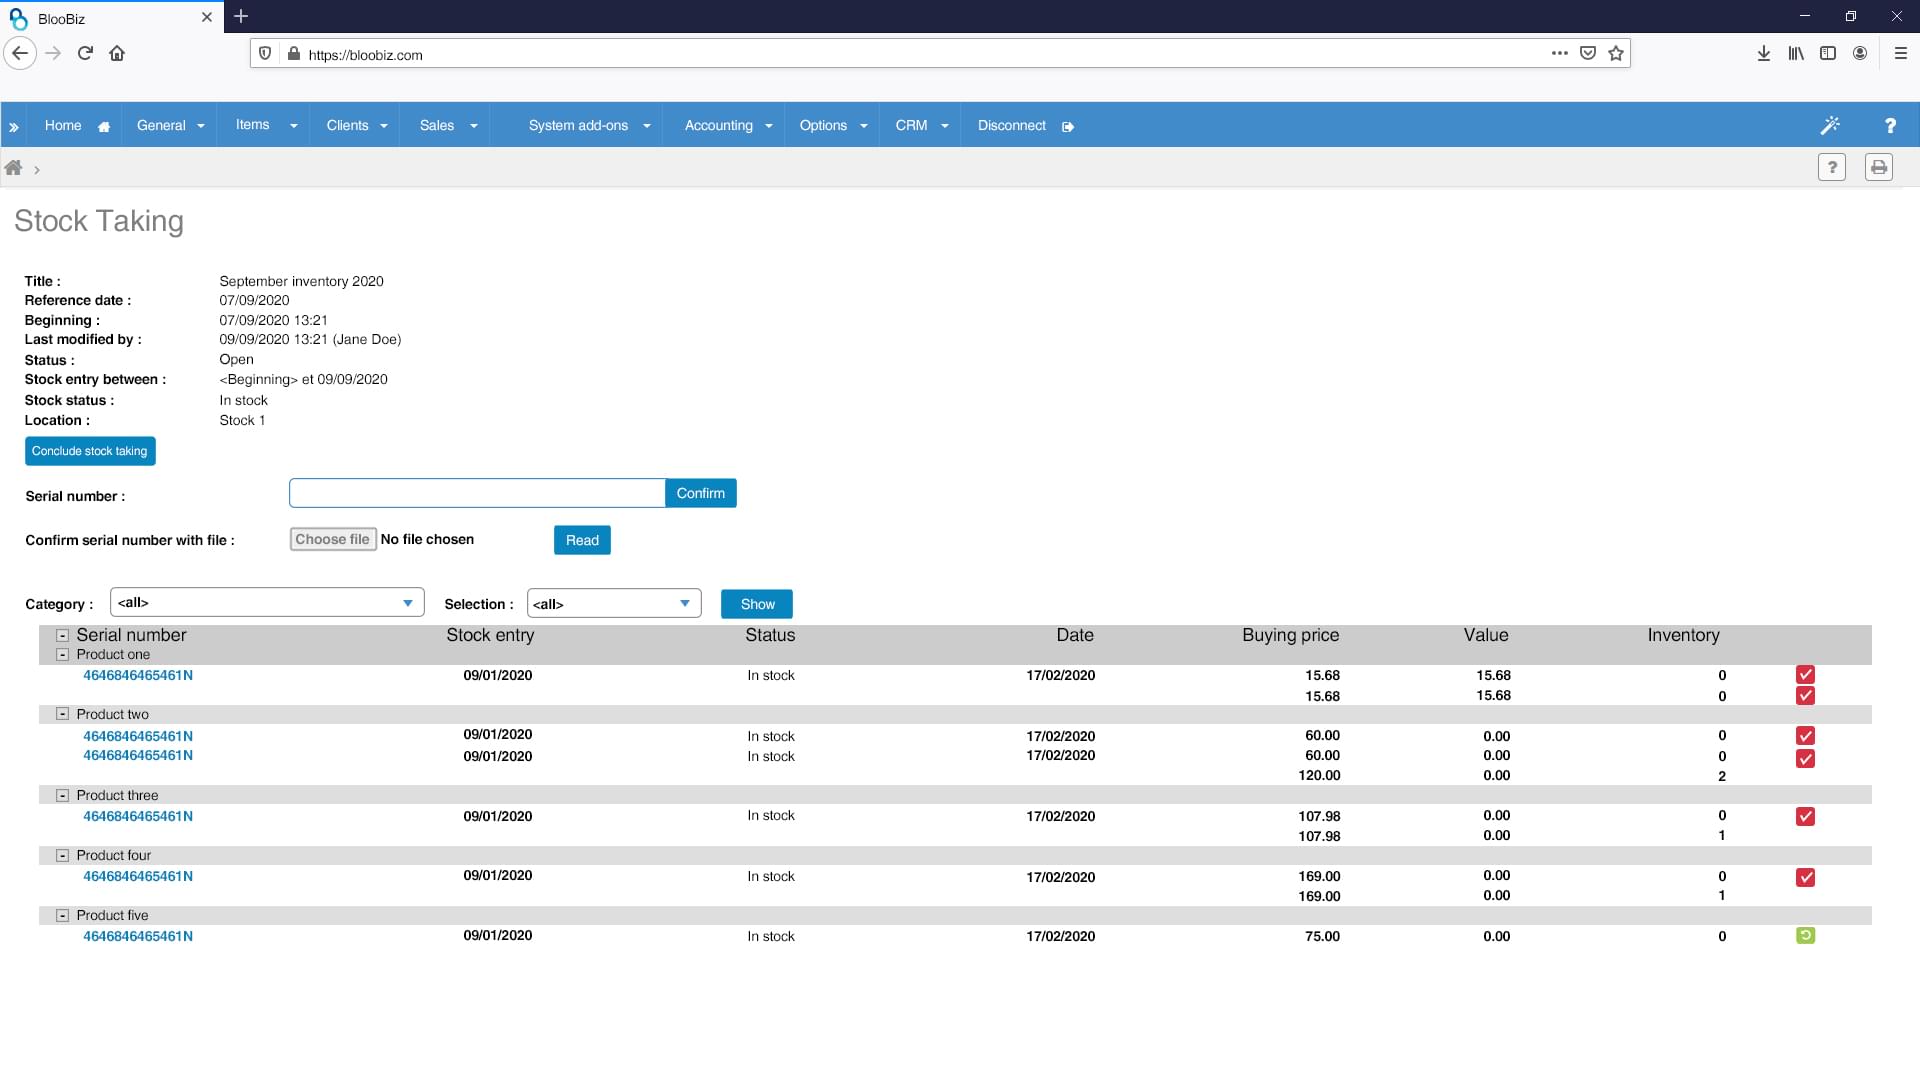Viewport: 1920px width, 1080px height.
Task: Open System add-ons menu
Action: tap(589, 126)
